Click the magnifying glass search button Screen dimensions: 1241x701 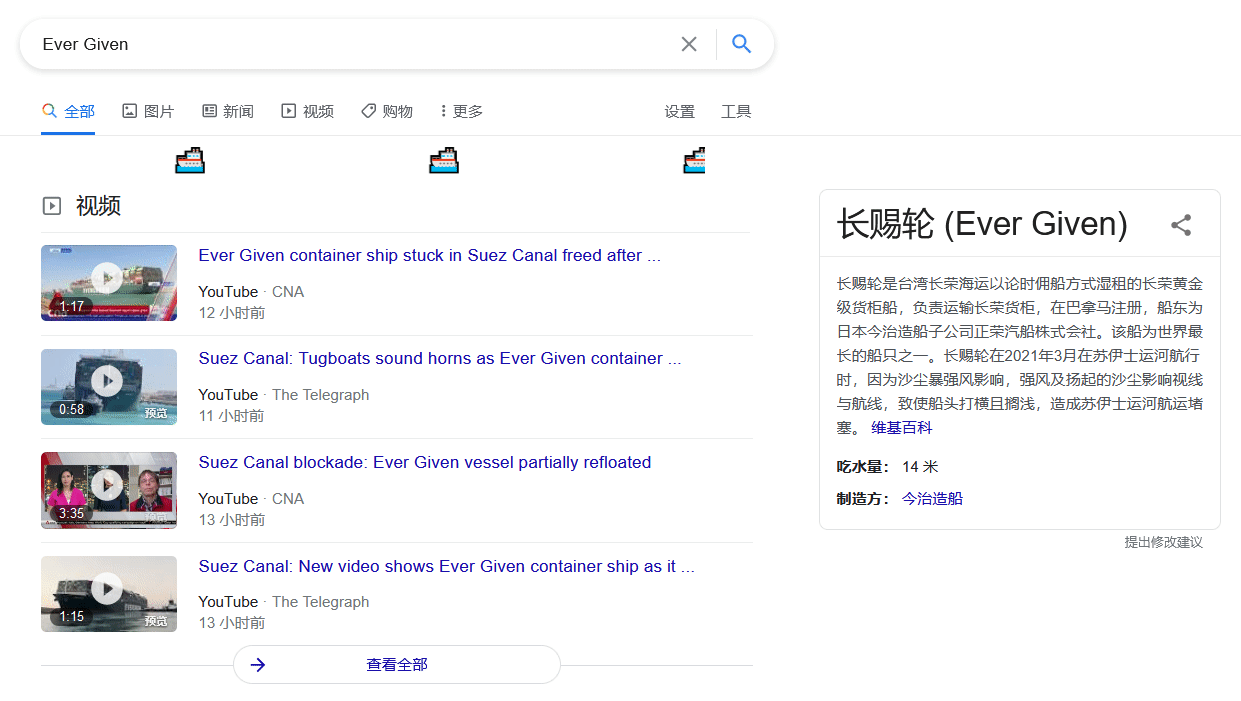741,44
